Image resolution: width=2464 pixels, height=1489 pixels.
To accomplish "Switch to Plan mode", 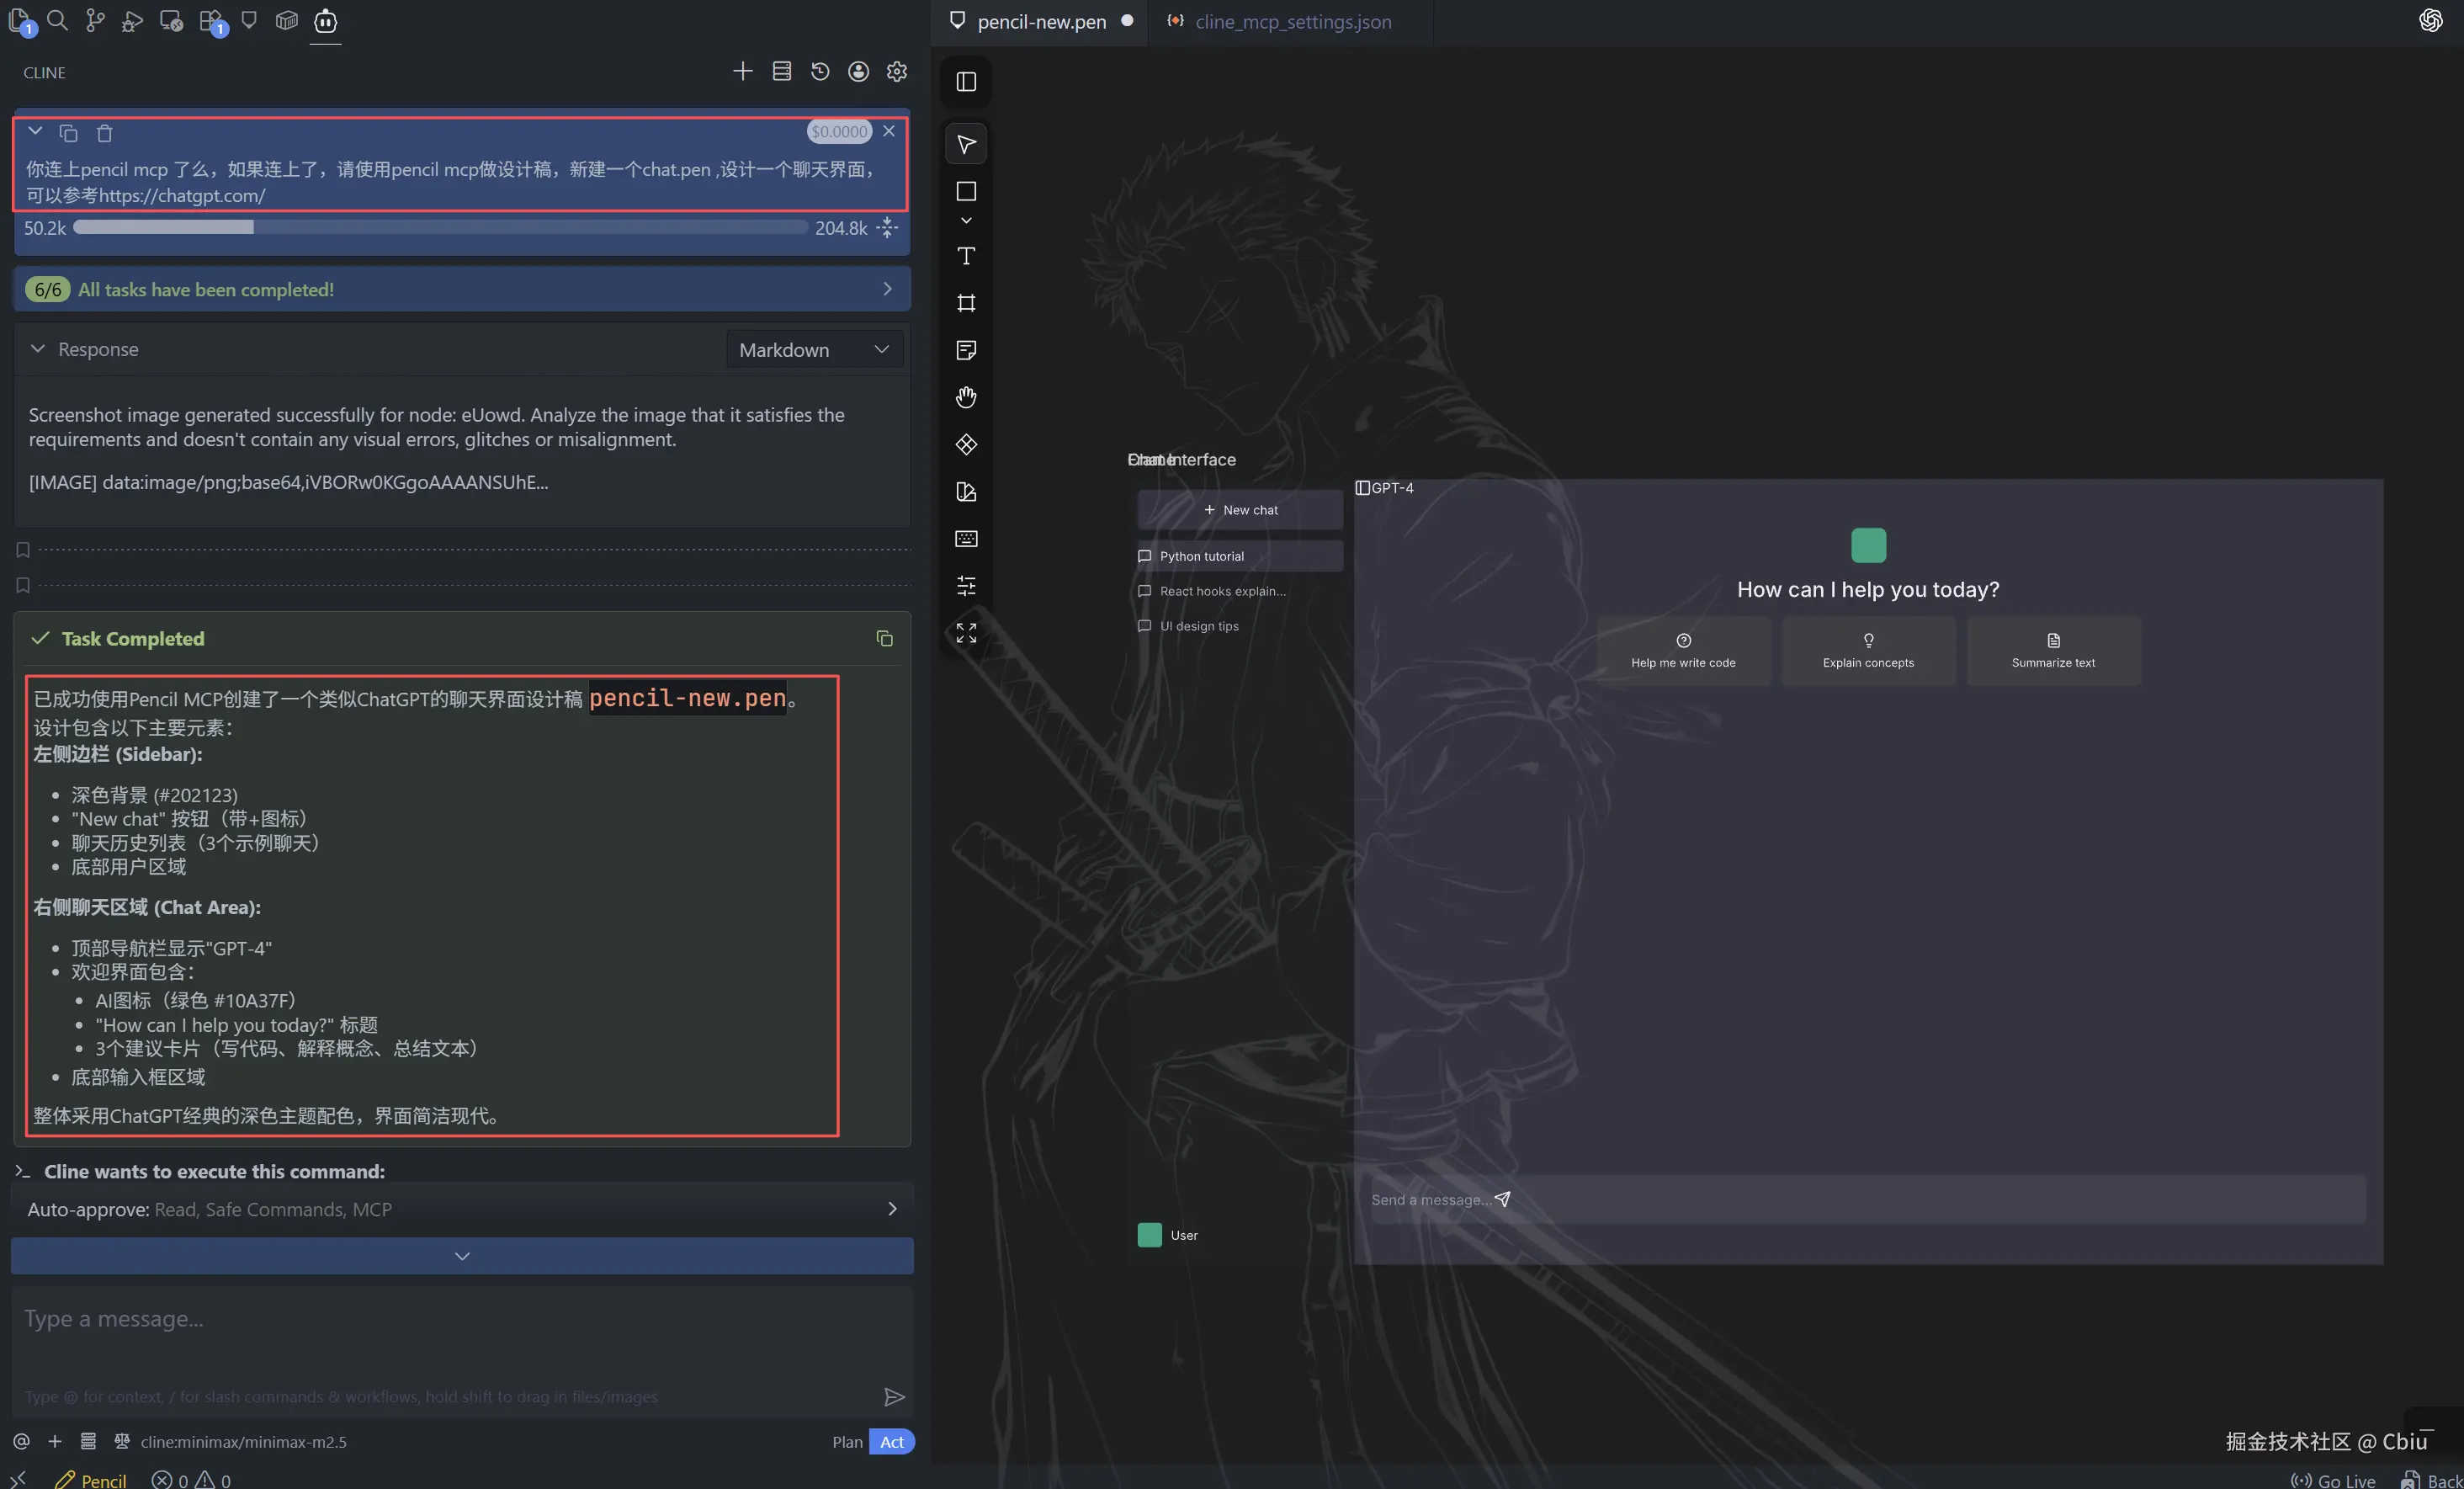I will point(846,1441).
